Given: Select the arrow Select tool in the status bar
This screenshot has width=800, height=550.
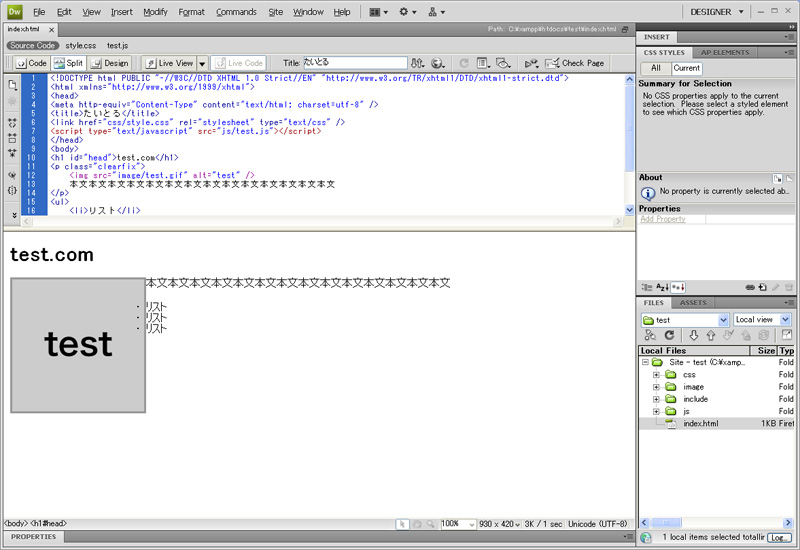Looking at the screenshot, I should 402,524.
